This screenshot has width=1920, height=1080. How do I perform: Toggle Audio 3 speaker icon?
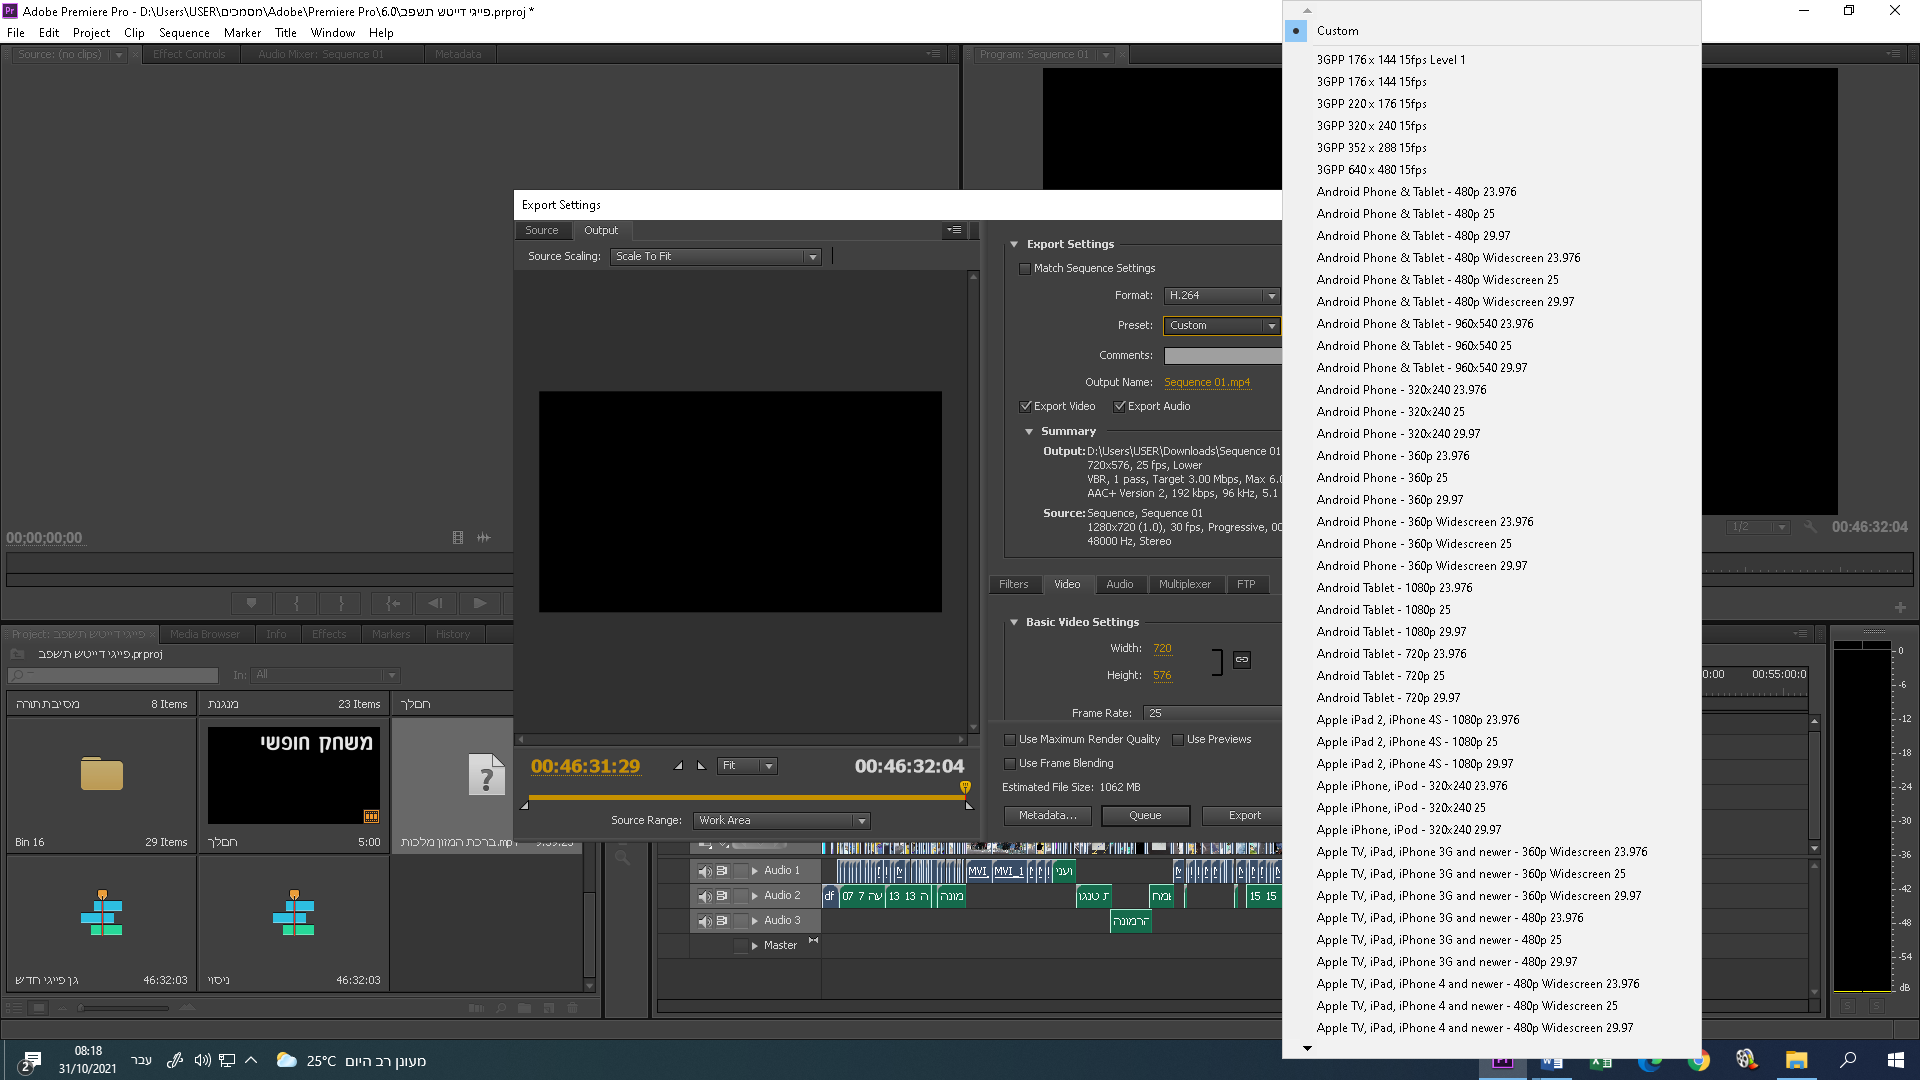click(704, 921)
